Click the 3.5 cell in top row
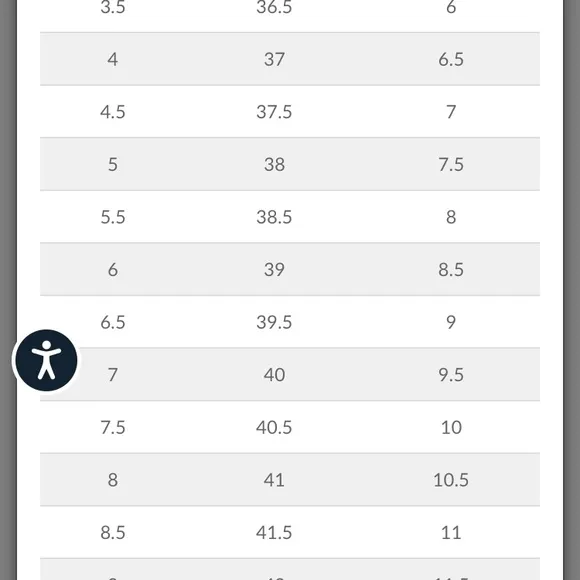 pyautogui.click(x=113, y=7)
